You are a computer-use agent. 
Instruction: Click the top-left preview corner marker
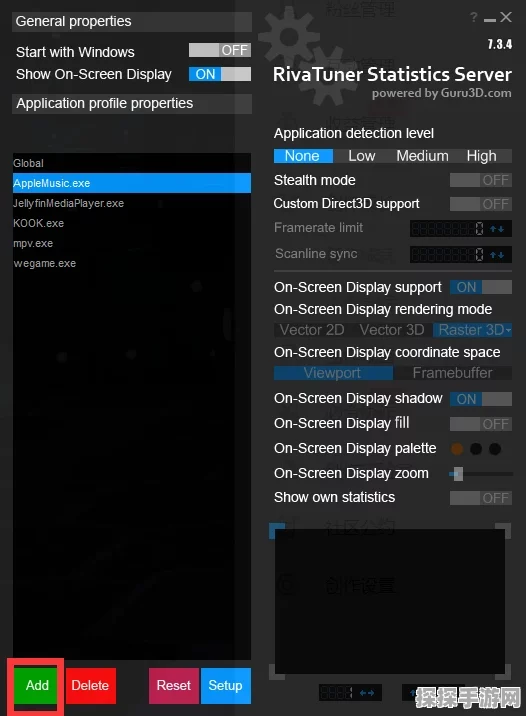[x=277, y=532]
